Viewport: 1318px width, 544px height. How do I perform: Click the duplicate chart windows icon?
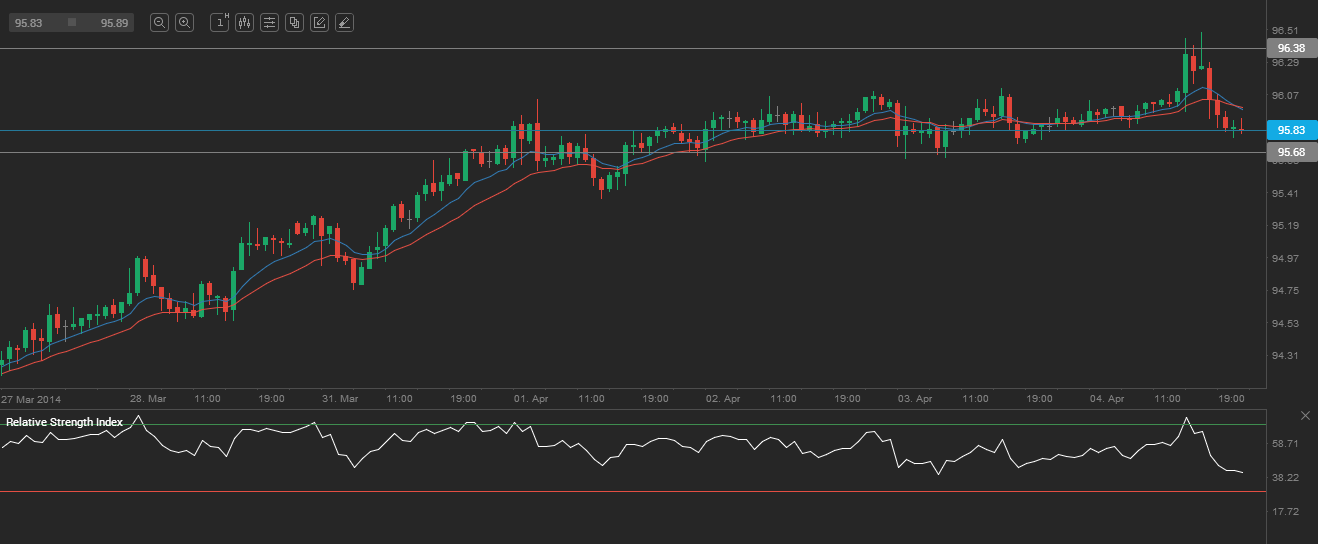coord(294,22)
